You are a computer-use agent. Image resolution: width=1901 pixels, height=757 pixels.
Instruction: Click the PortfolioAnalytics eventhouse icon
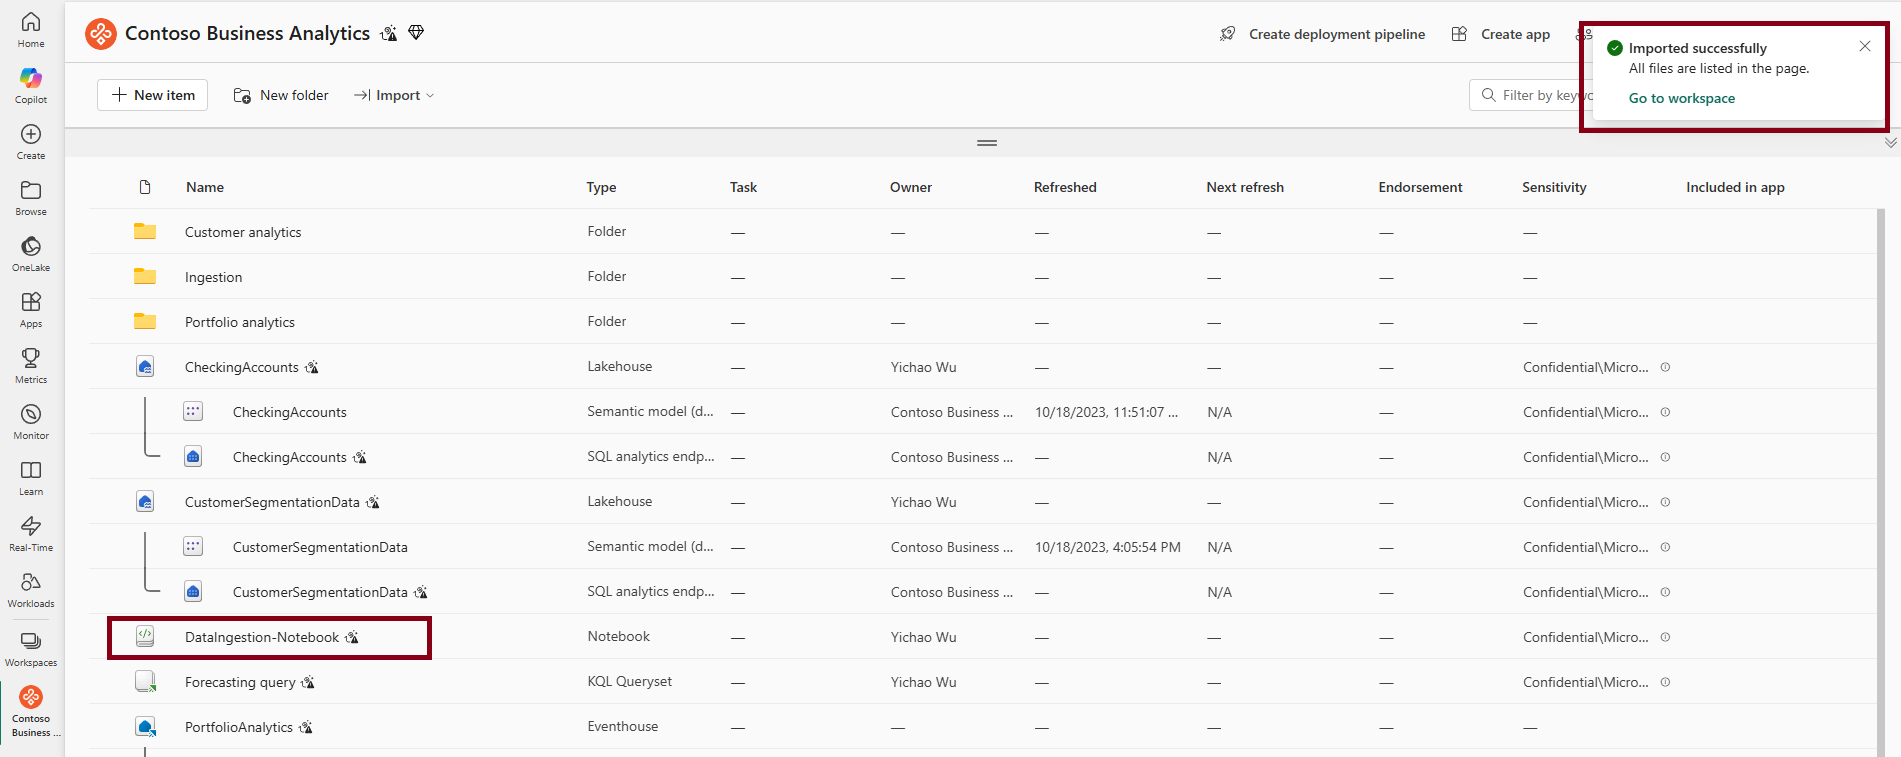(146, 727)
